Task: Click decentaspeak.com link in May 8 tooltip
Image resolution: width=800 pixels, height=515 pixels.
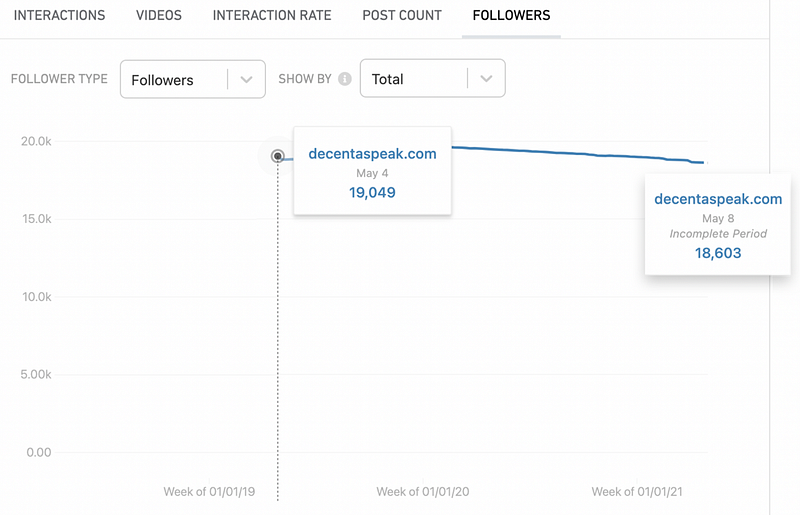Action: tap(718, 199)
